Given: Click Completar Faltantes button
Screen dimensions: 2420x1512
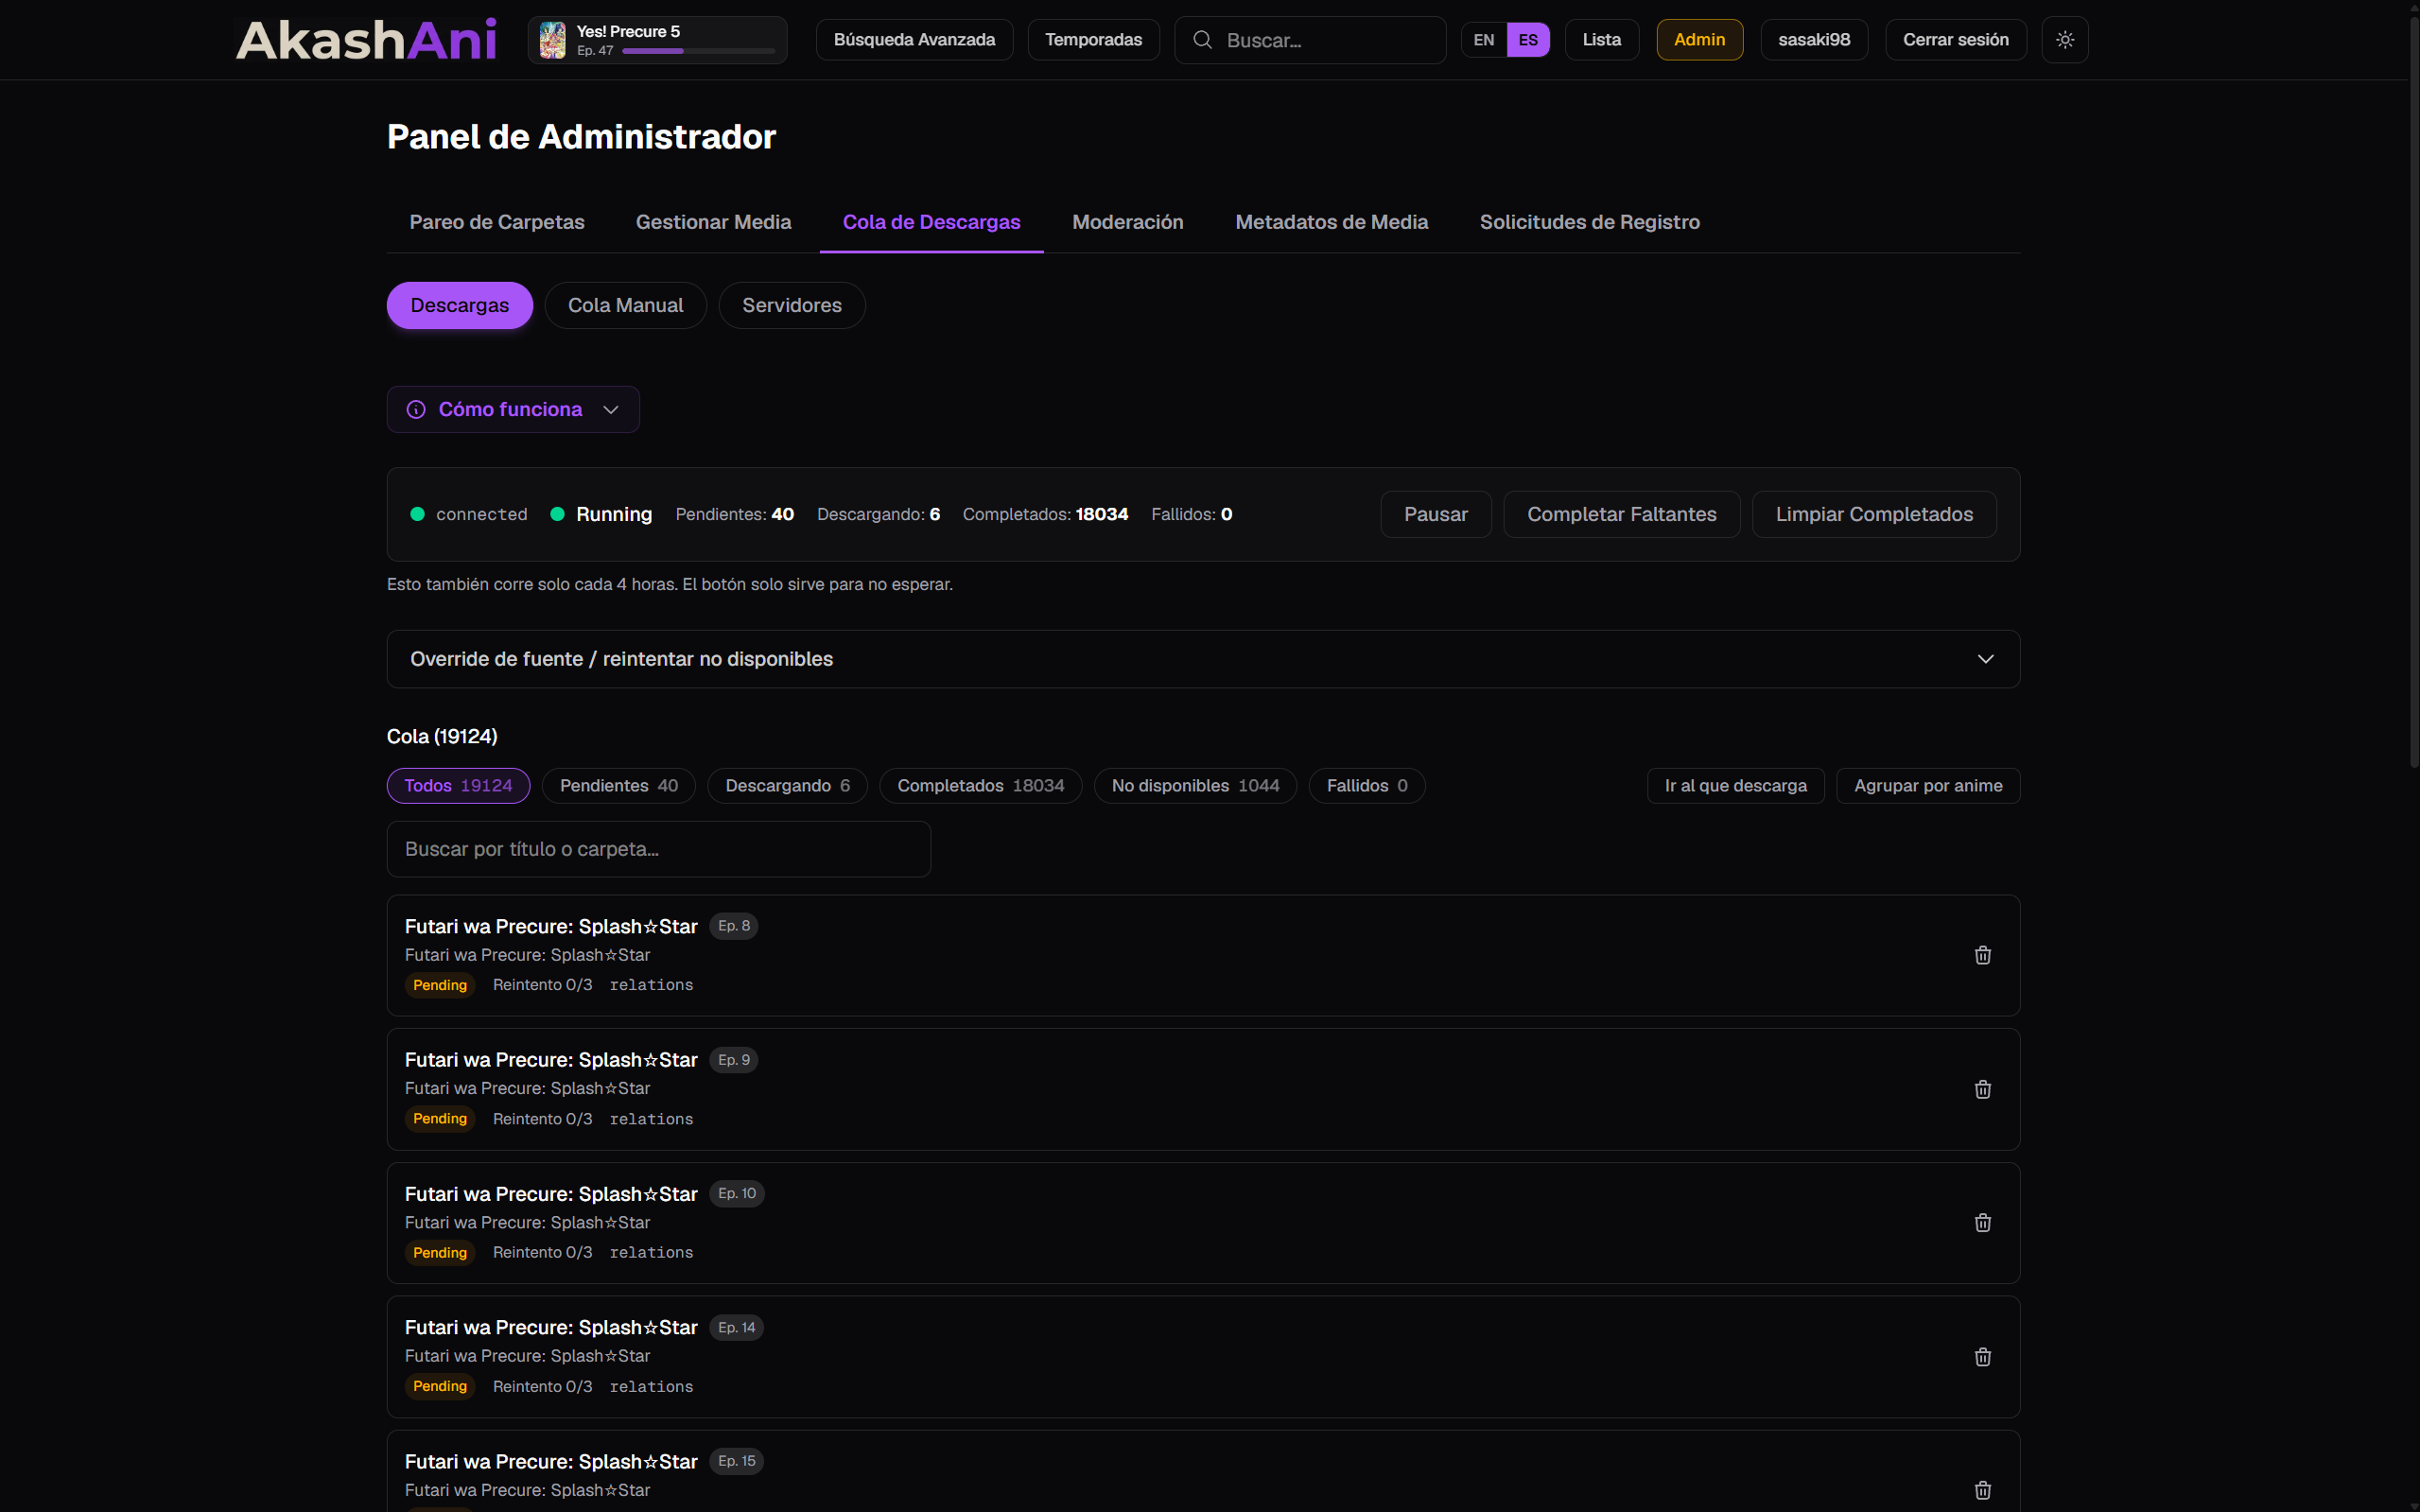Looking at the screenshot, I should tap(1621, 514).
